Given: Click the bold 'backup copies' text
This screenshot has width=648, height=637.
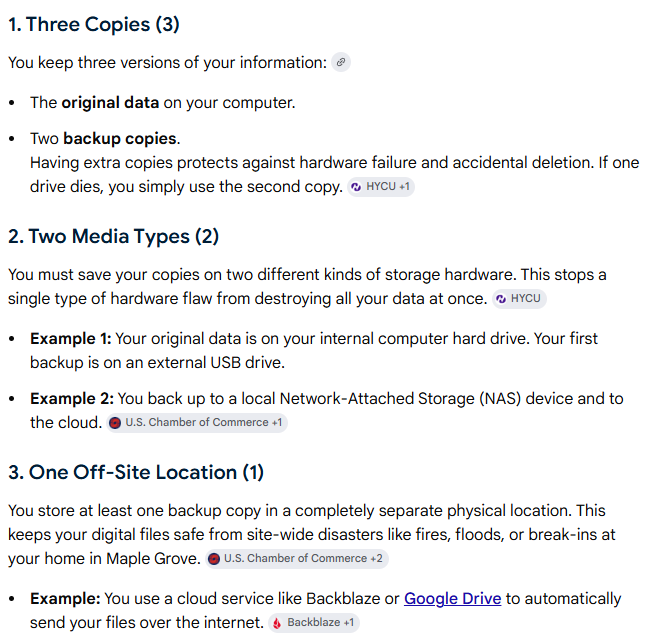Looking at the screenshot, I should click(x=120, y=138).
